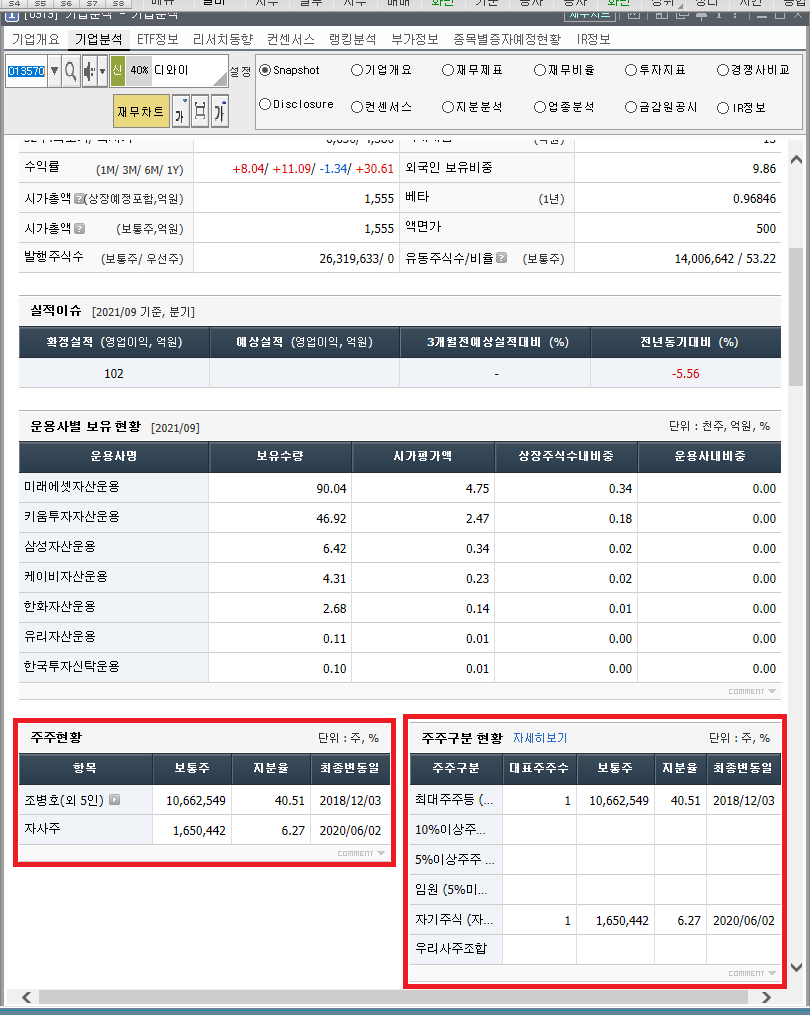Click the speaker sound icon beside search
Viewport: 810px width, 1015px height.
(x=89, y=71)
